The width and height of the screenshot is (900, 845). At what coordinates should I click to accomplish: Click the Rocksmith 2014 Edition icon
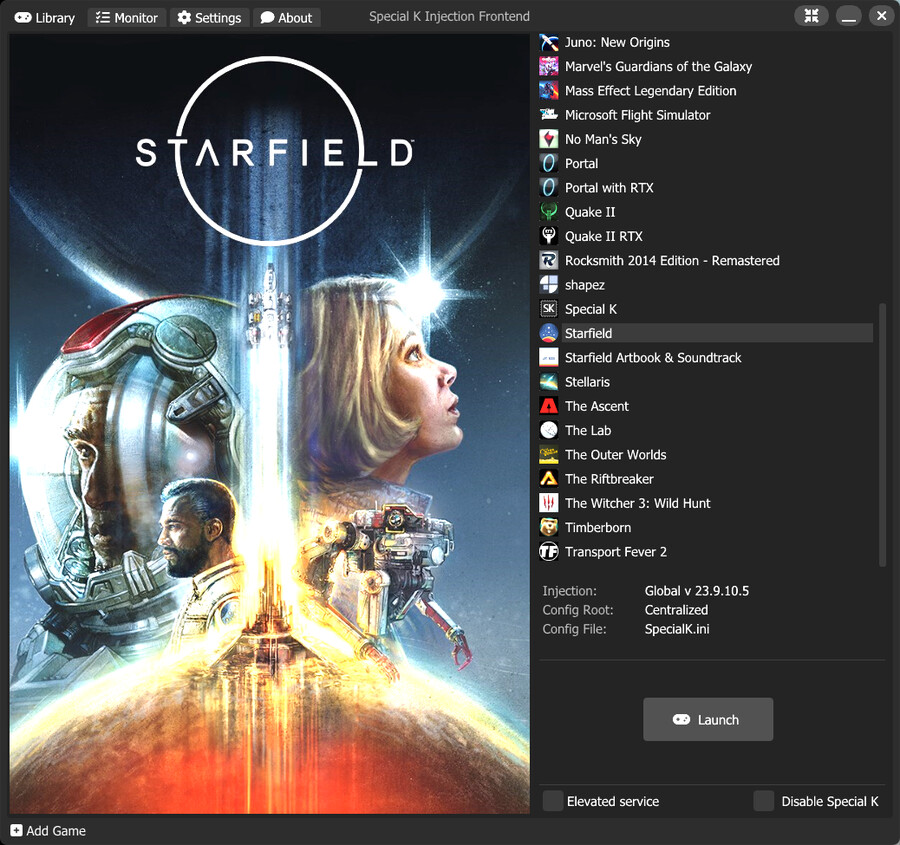click(x=549, y=261)
